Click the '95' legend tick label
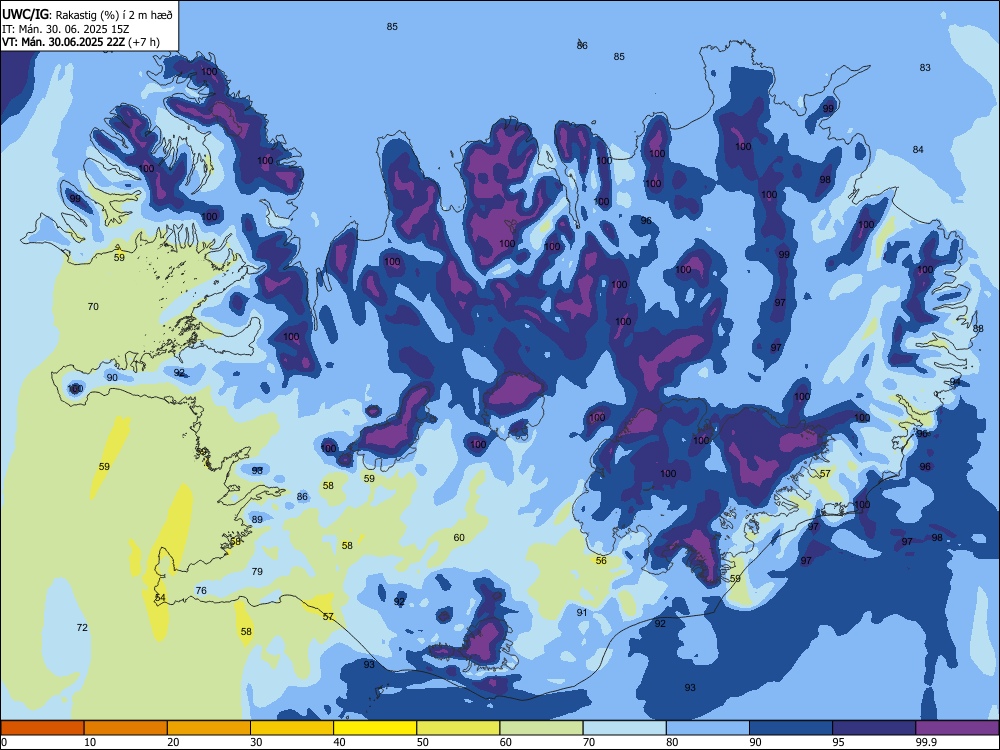The image size is (1000, 750). 838,742
